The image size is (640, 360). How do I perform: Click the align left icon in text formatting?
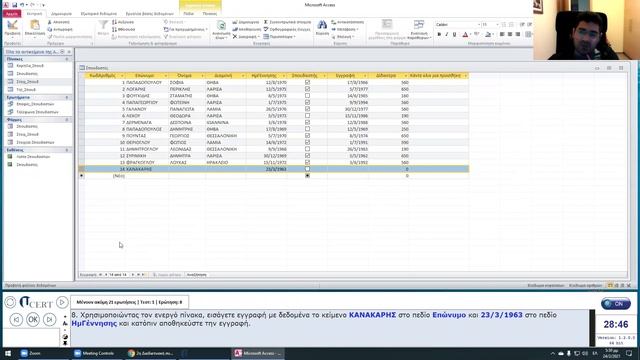coord(502,35)
